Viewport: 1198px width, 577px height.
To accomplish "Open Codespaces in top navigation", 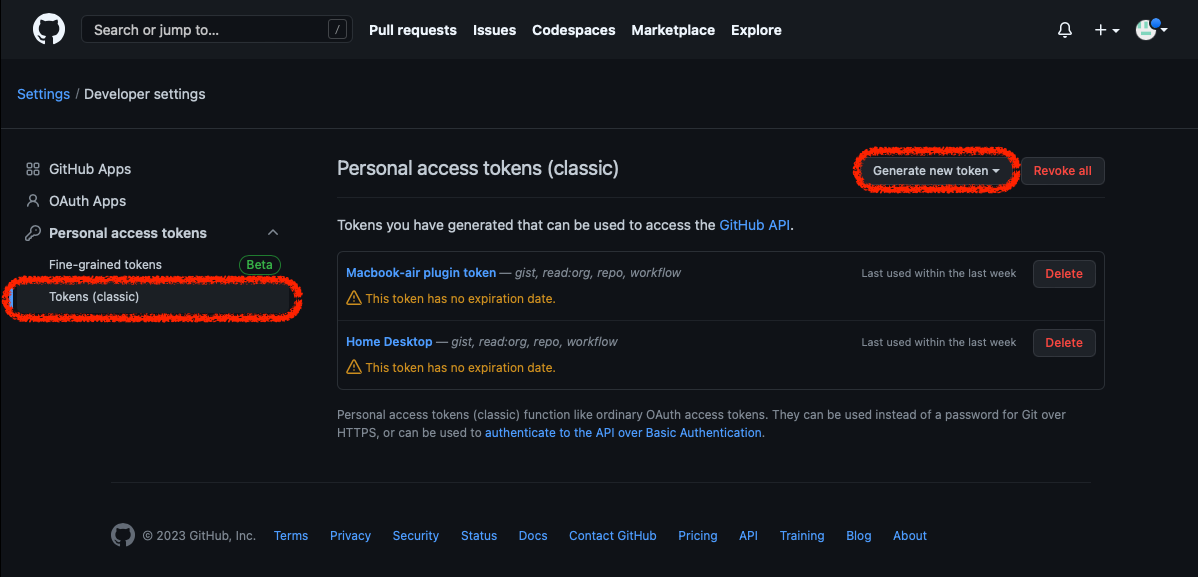I will click(574, 31).
